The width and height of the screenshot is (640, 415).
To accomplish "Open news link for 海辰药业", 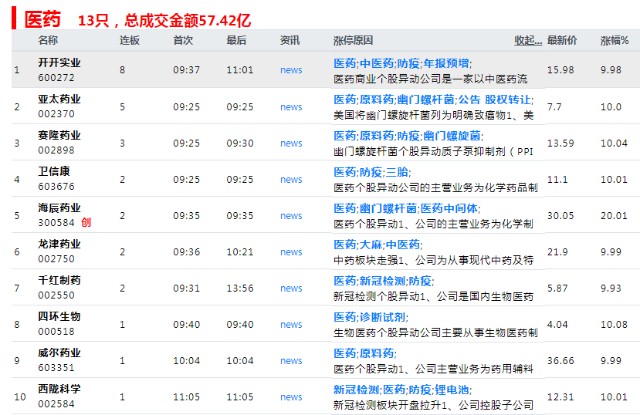I will coord(291,216).
